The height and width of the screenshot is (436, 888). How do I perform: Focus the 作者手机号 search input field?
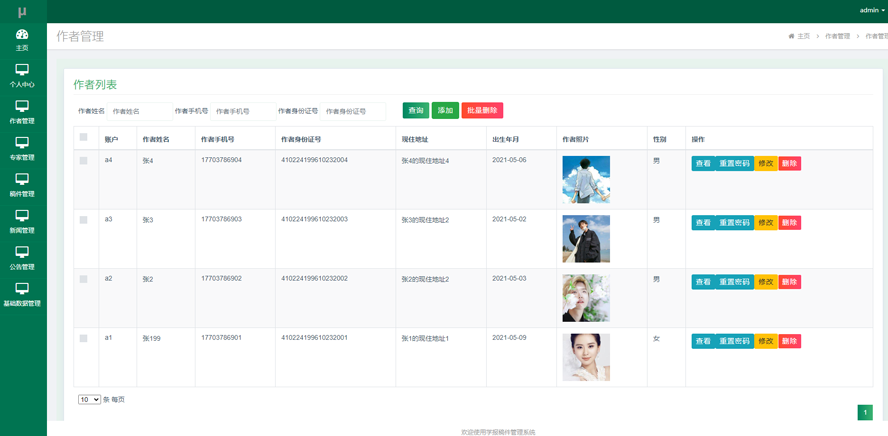pos(243,112)
